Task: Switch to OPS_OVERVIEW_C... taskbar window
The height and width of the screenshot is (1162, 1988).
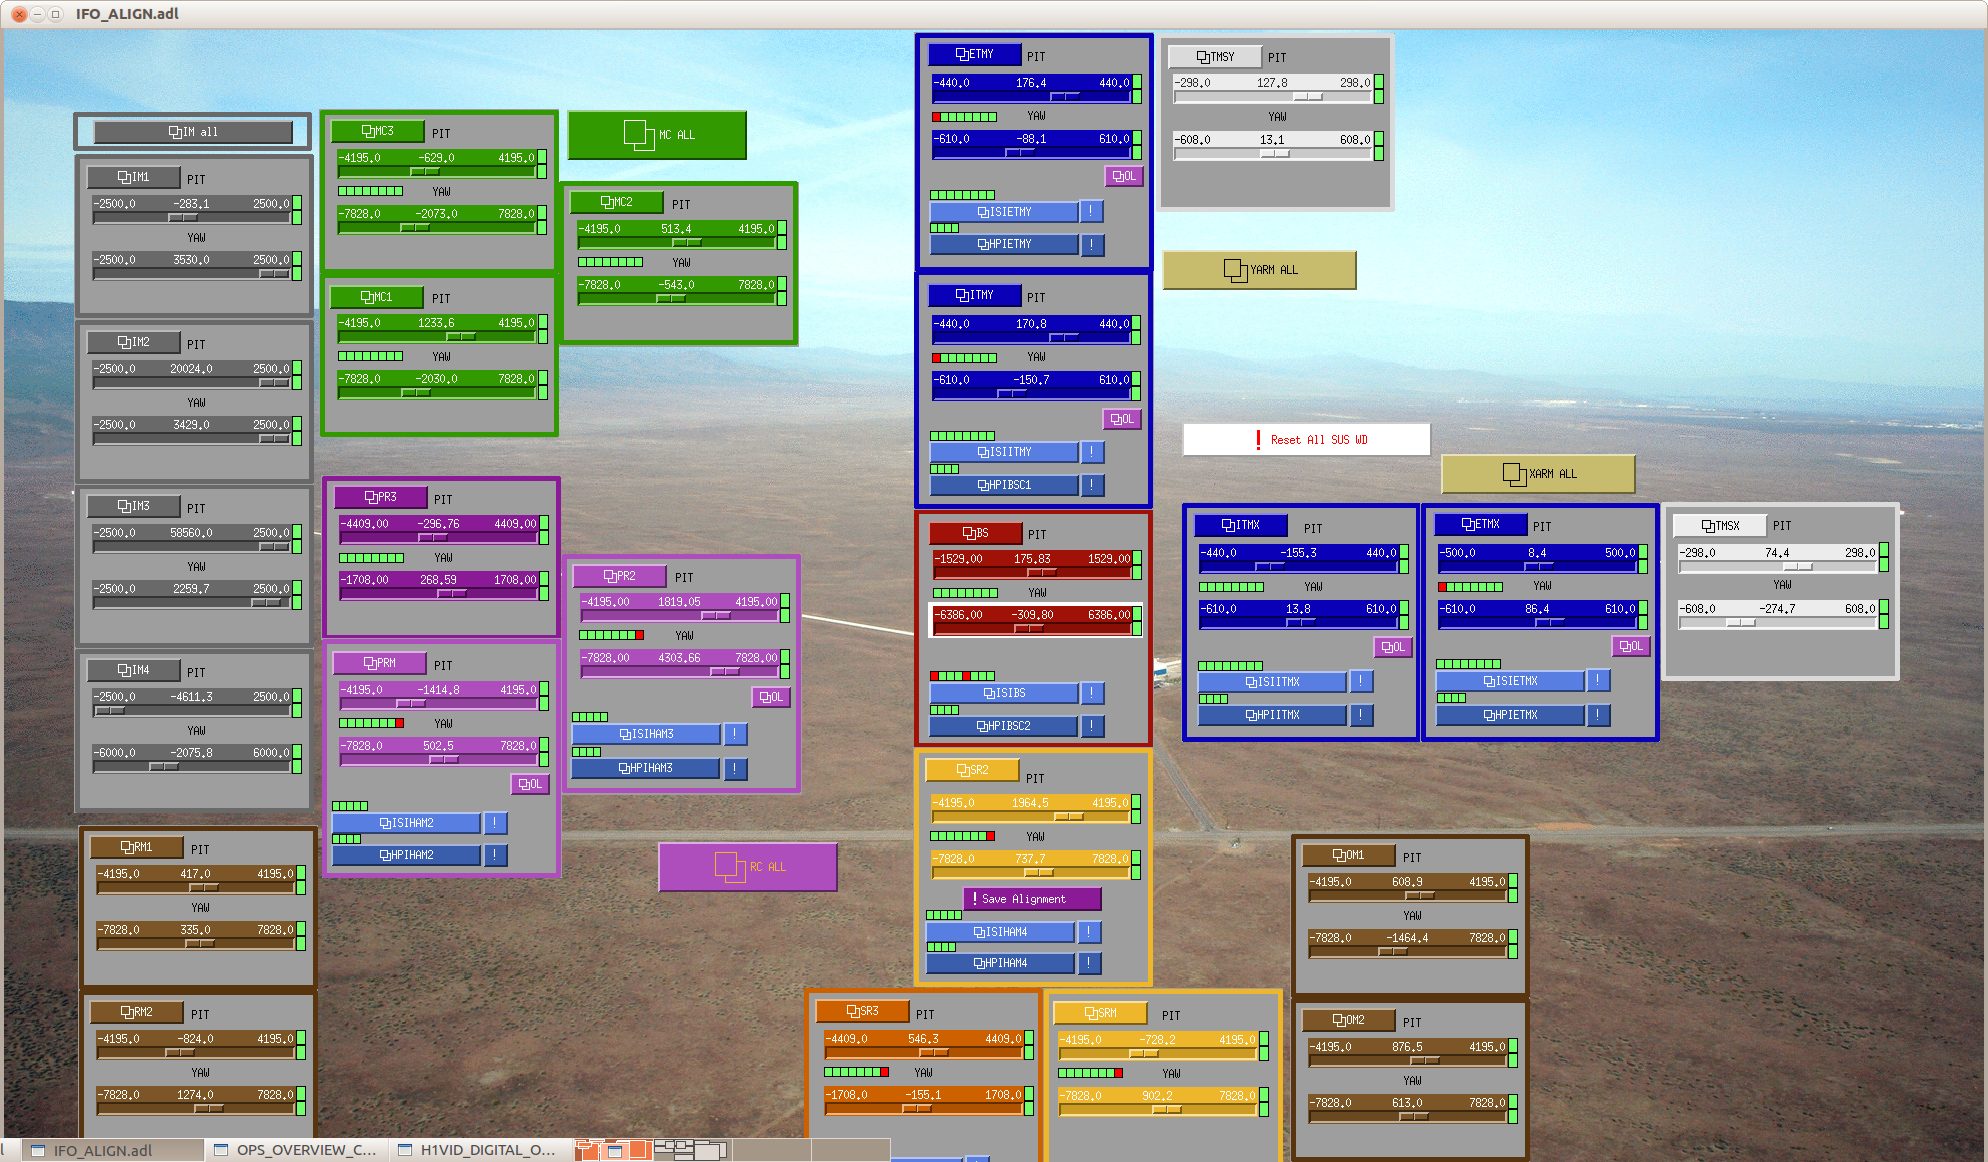Action: pos(296,1150)
